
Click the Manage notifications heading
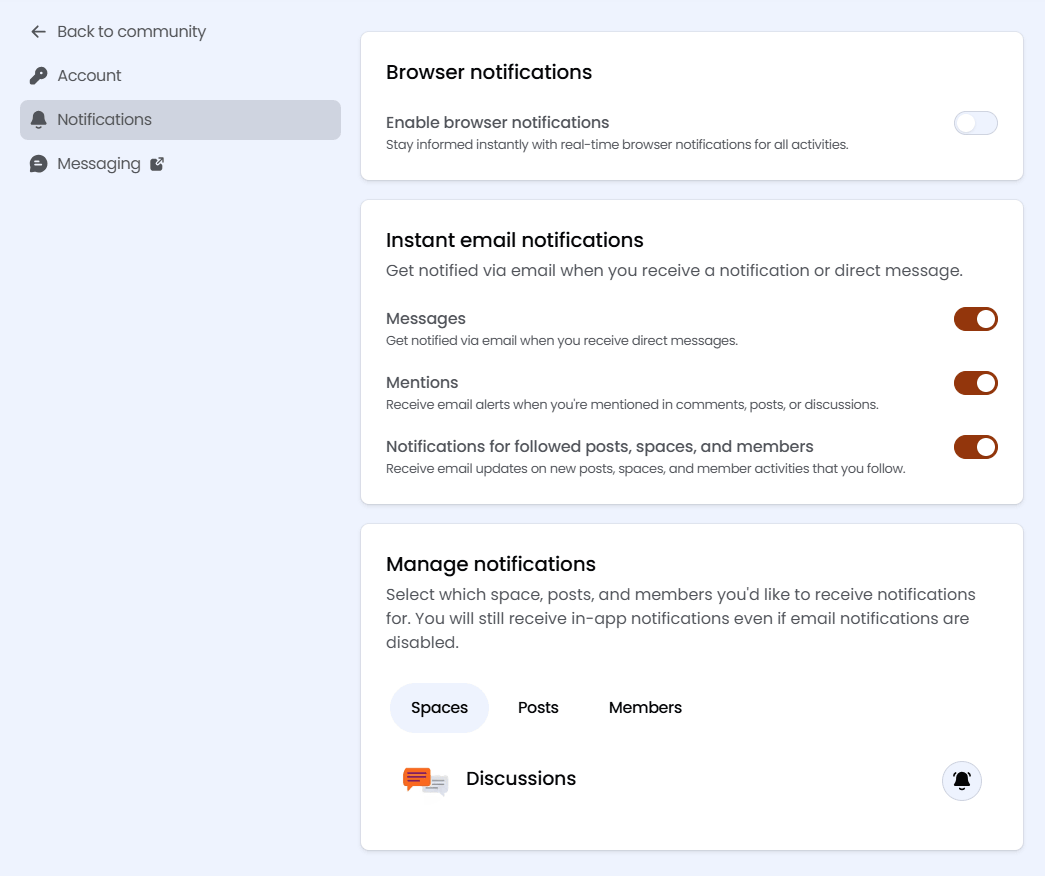point(491,564)
